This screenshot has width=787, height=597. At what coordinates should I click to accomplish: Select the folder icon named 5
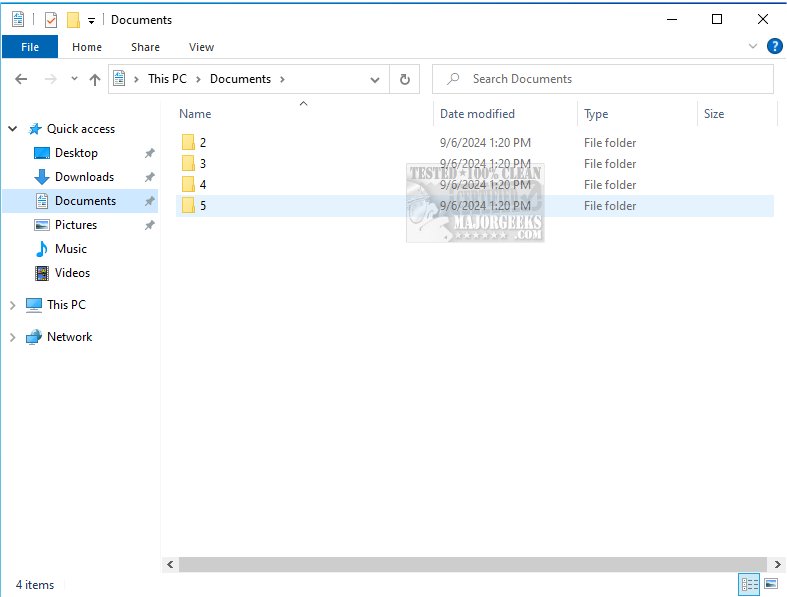click(x=188, y=206)
